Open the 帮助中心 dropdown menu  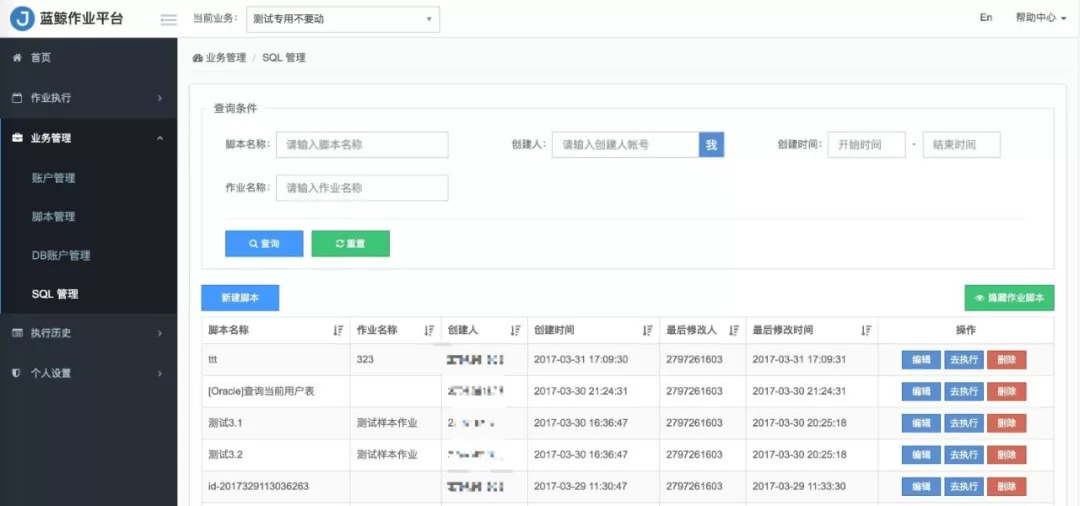(1041, 18)
